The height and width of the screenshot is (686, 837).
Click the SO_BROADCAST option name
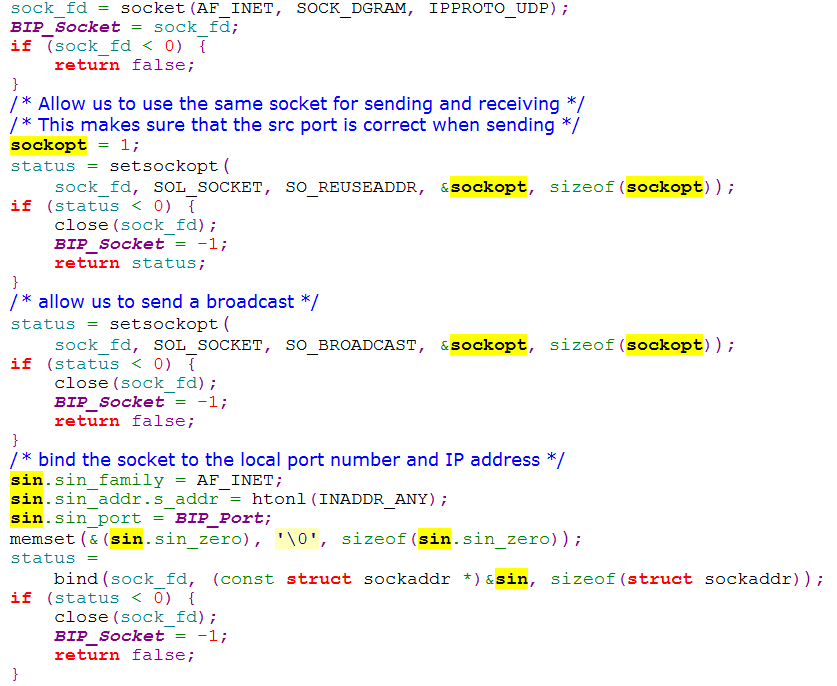pos(351,345)
